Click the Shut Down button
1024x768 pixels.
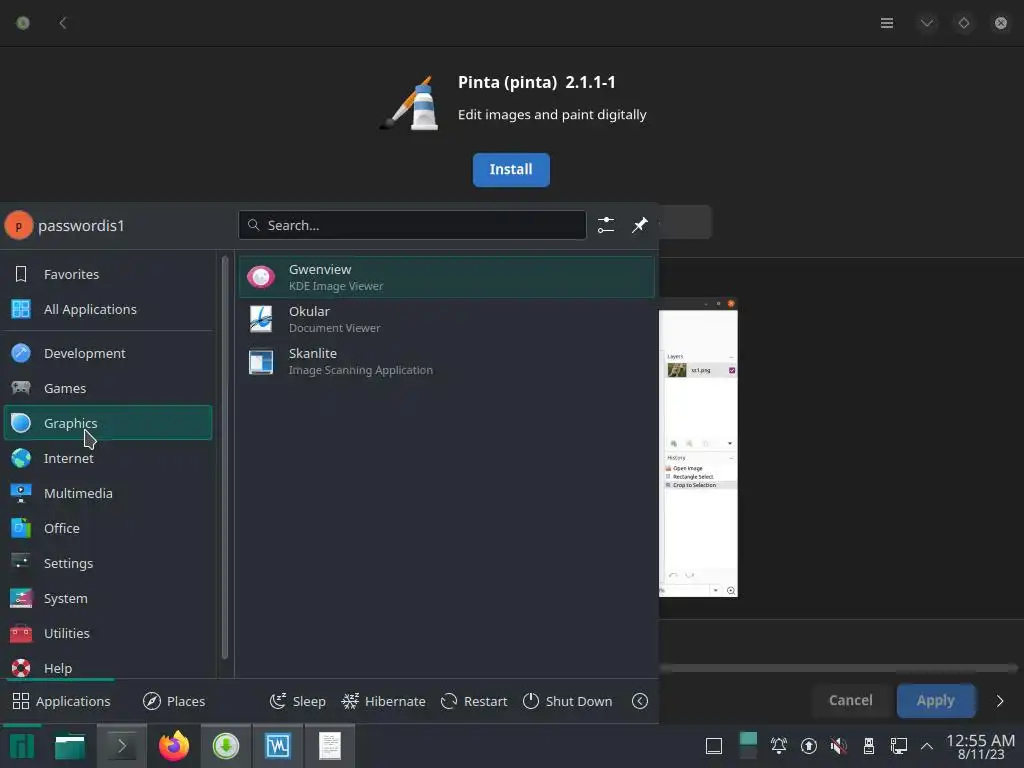[x=568, y=701]
